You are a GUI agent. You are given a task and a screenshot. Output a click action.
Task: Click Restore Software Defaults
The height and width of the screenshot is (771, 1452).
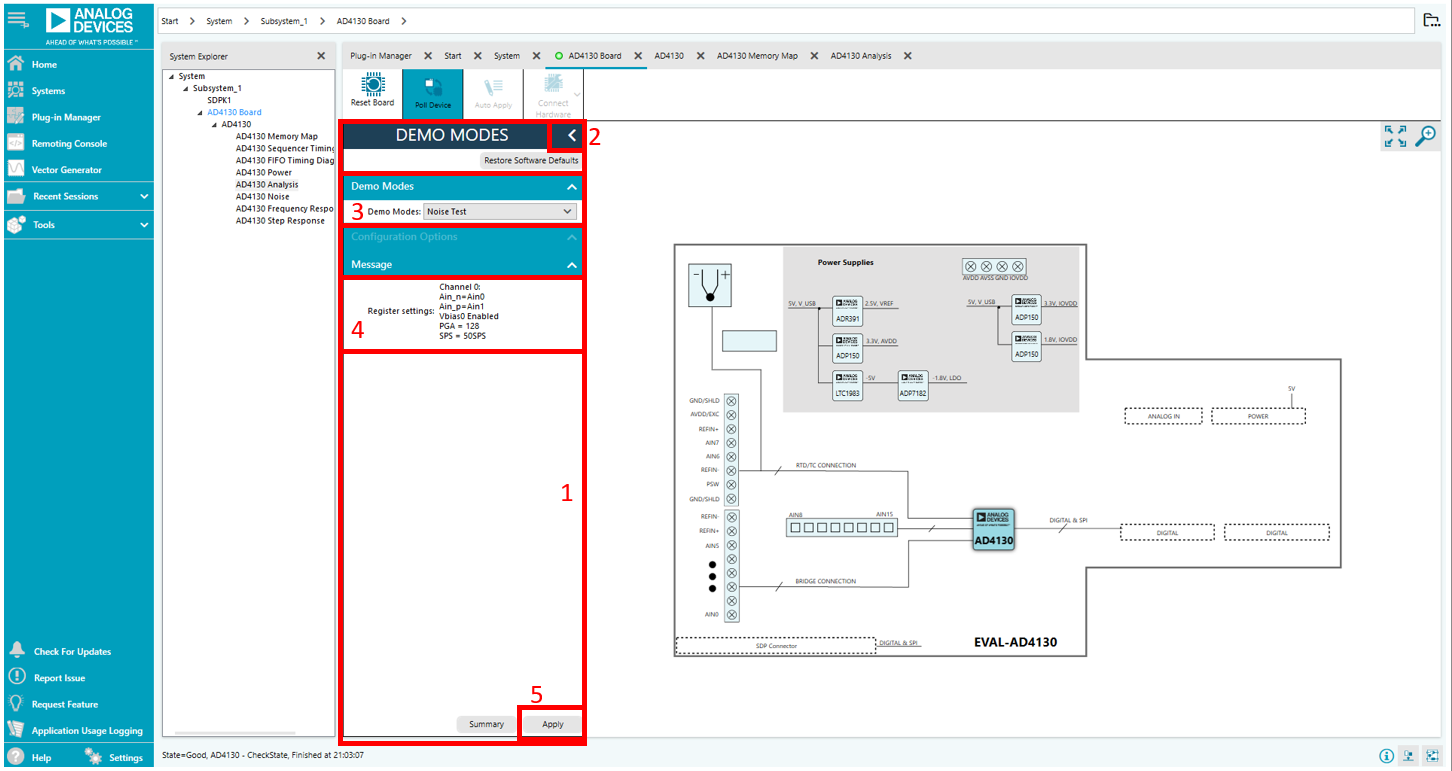pyautogui.click(x=531, y=160)
